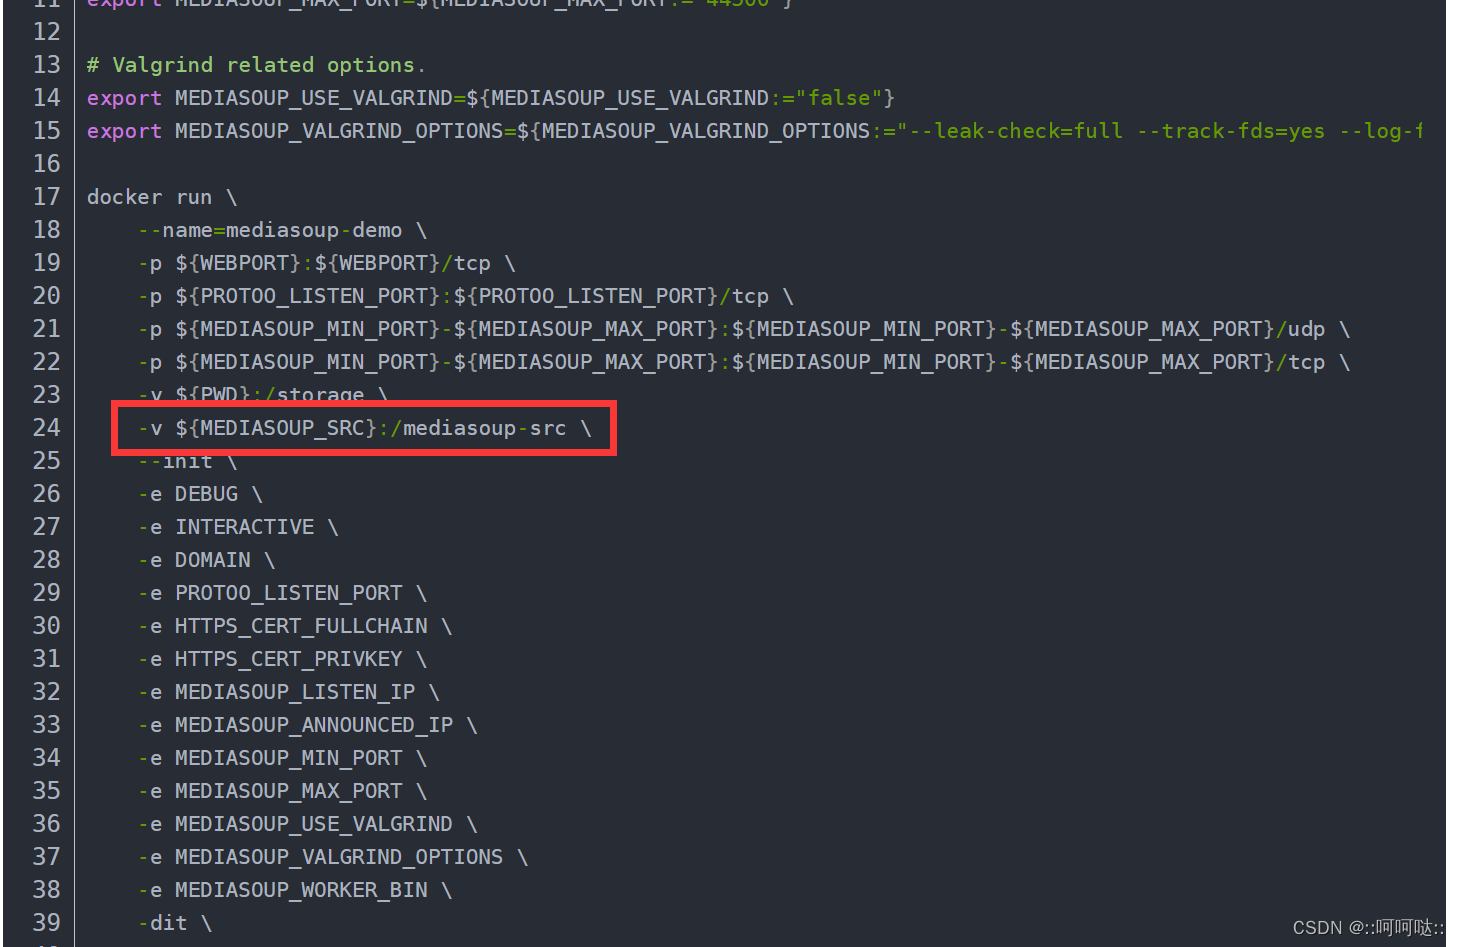The width and height of the screenshot is (1459, 947).
Task: Click the '-e HTTPS_CERT_PRIVKEY' line
Action: point(283,659)
